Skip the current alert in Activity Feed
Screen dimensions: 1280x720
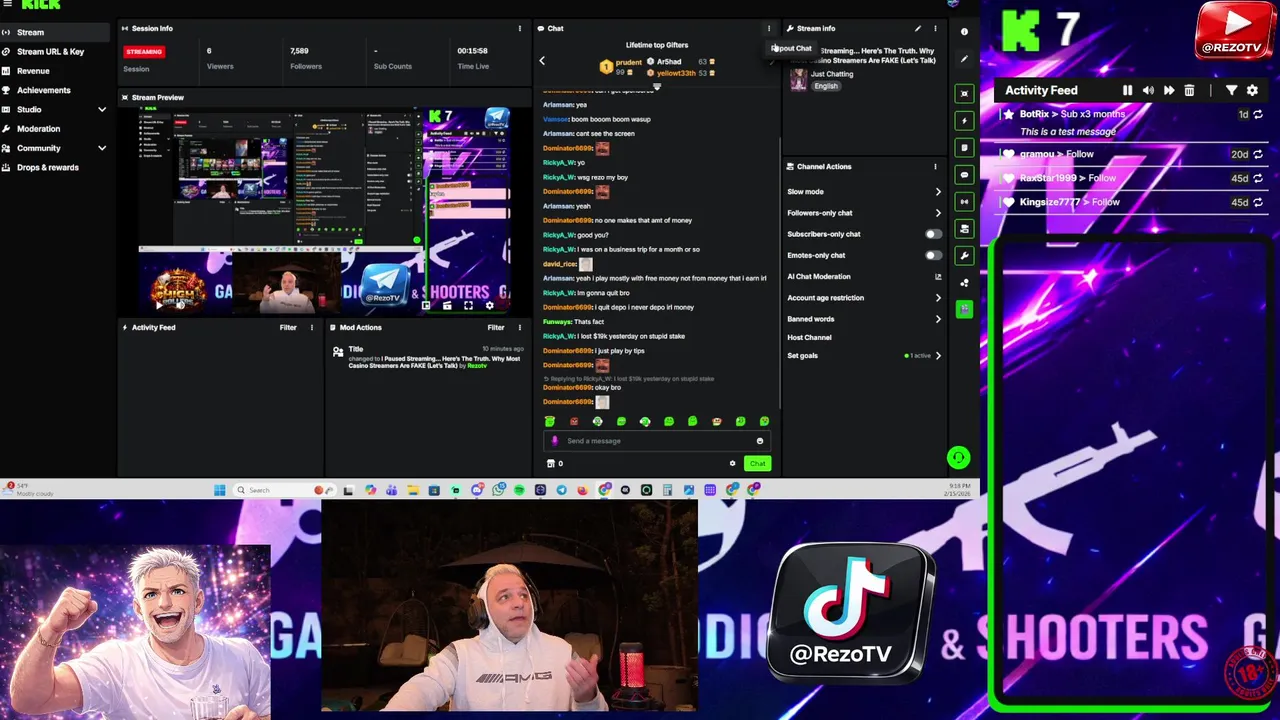[1168, 90]
